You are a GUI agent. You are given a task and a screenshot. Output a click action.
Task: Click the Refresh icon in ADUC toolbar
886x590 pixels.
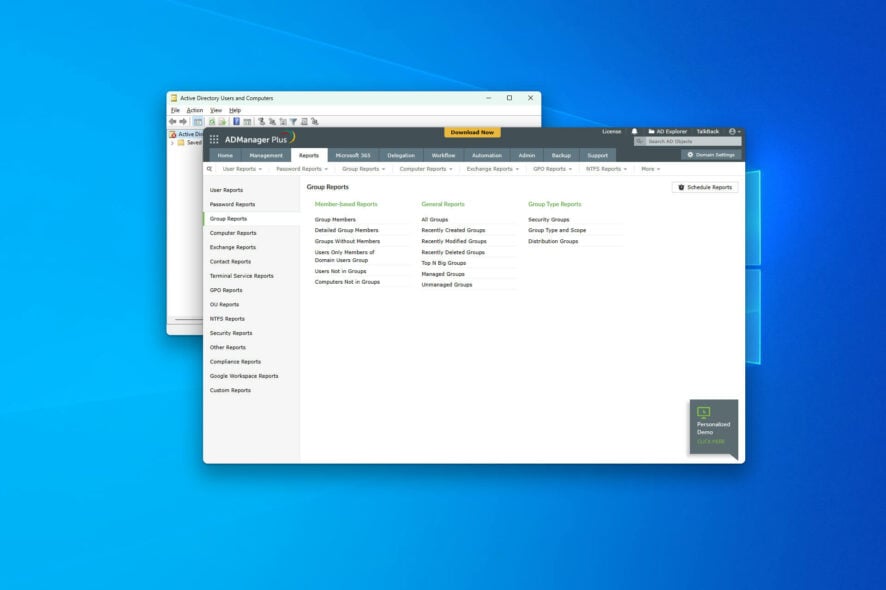(211, 120)
